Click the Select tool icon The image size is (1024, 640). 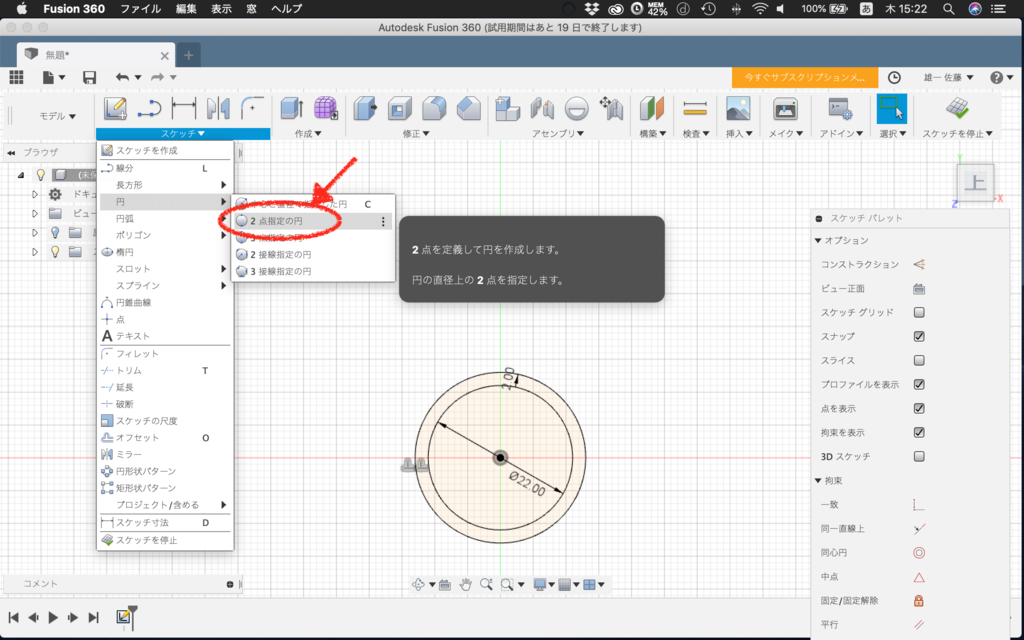click(x=891, y=108)
